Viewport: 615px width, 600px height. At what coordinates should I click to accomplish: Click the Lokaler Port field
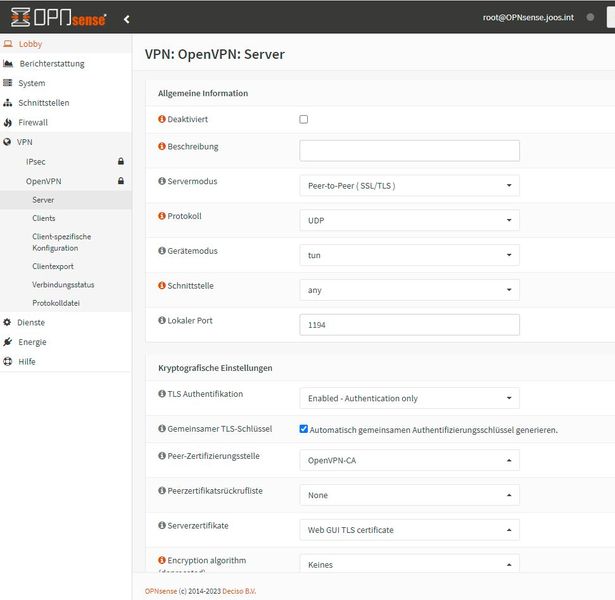tap(409, 325)
